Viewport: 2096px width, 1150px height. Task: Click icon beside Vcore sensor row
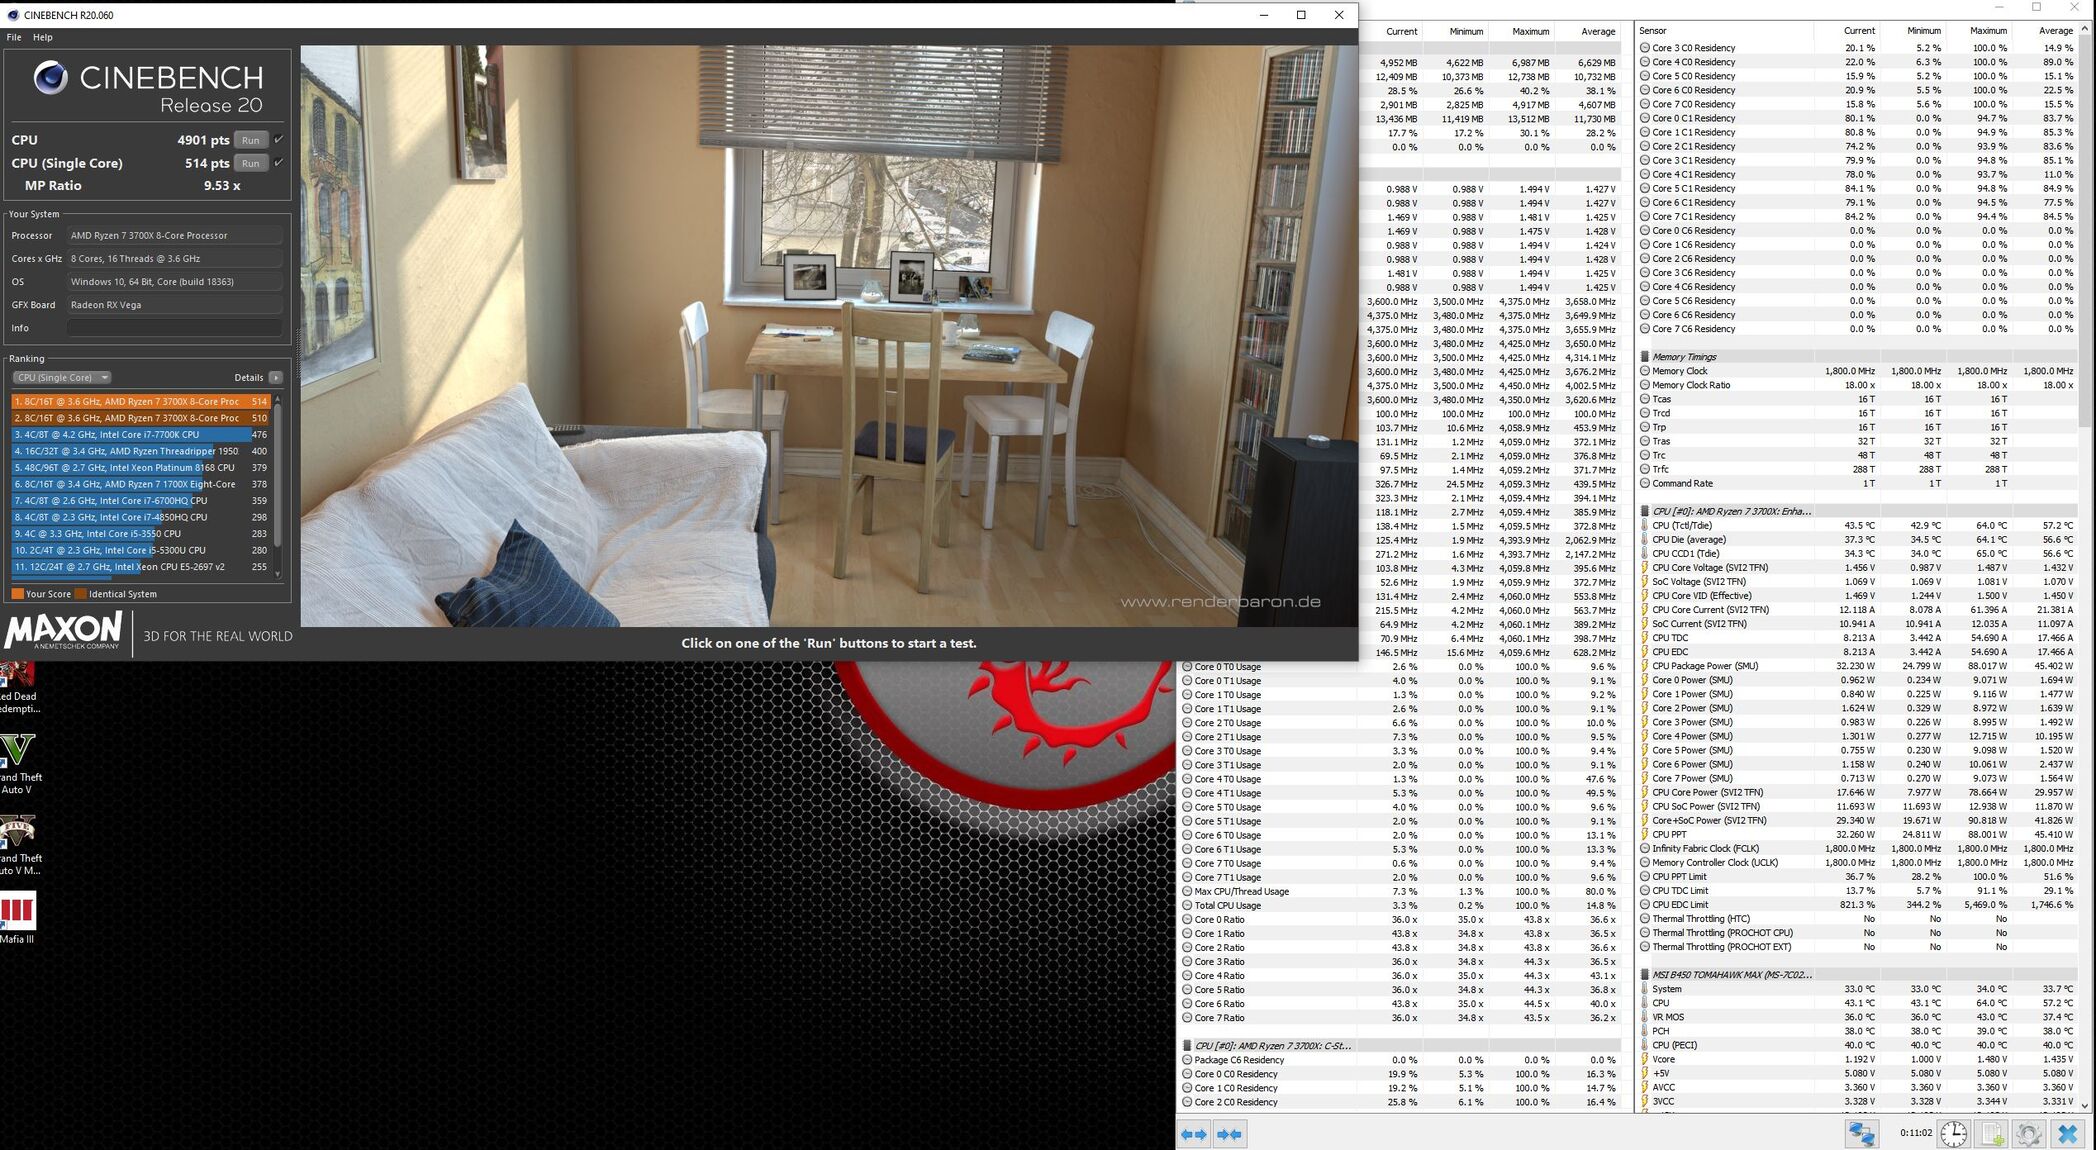[1645, 1059]
